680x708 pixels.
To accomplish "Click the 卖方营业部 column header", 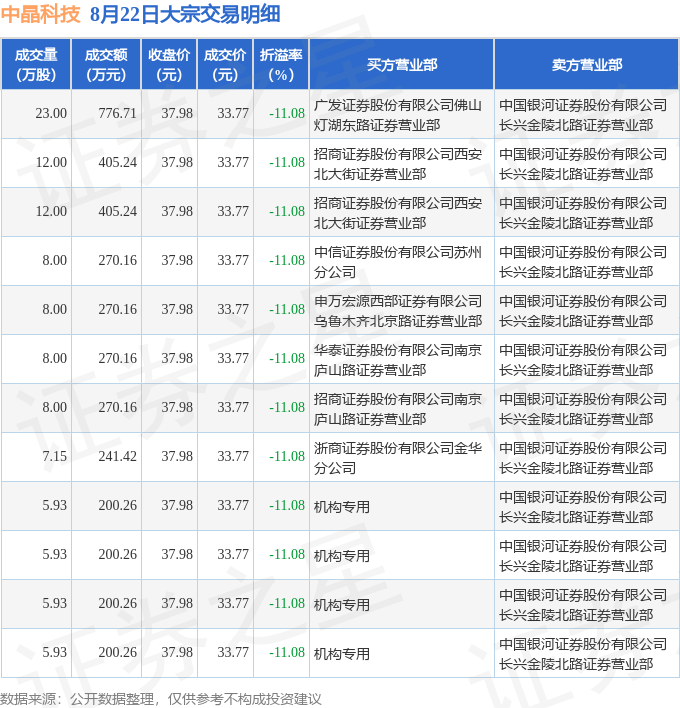I will click(587, 65).
